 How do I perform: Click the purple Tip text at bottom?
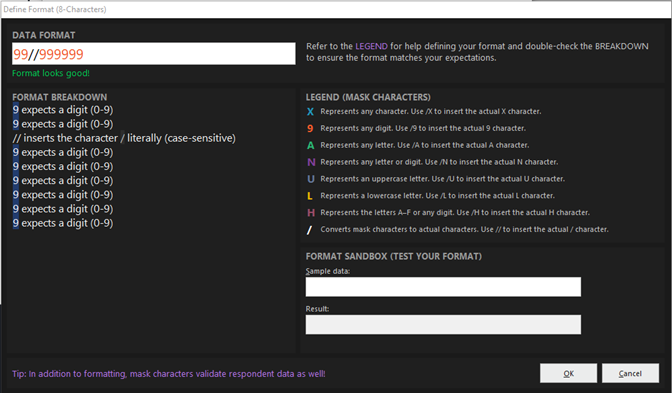pos(168,374)
